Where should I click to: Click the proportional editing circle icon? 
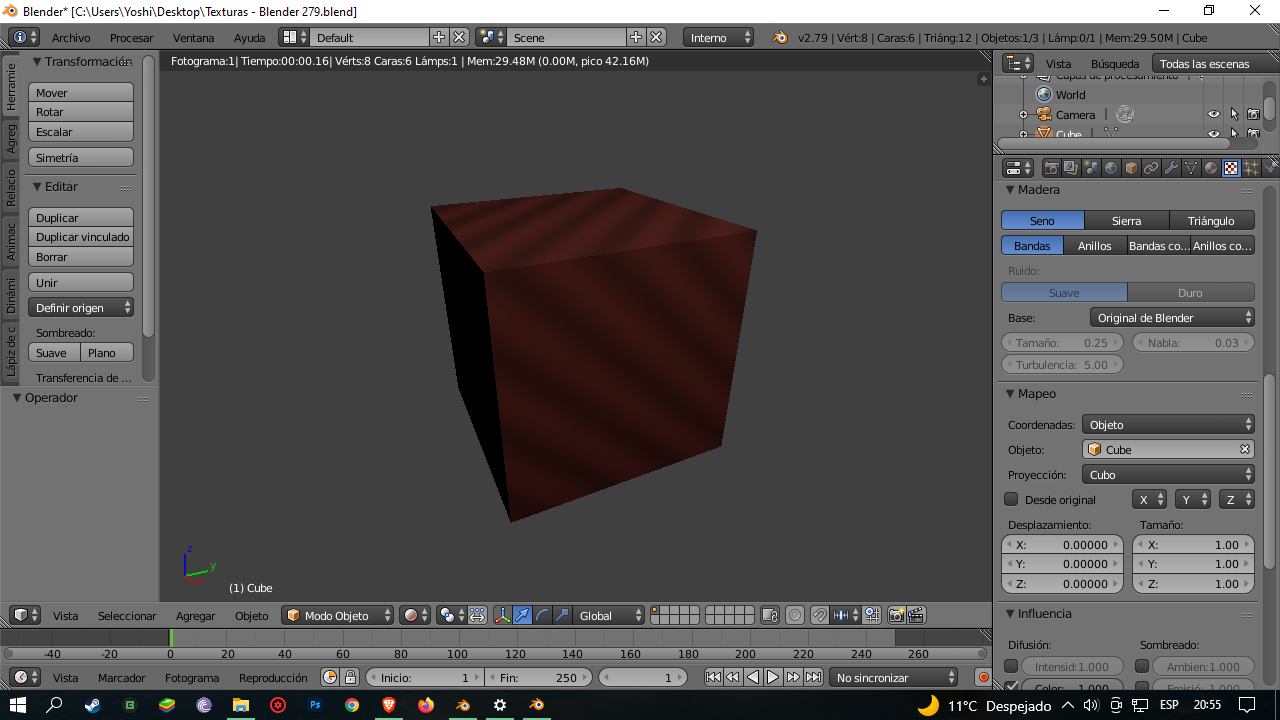(x=795, y=616)
